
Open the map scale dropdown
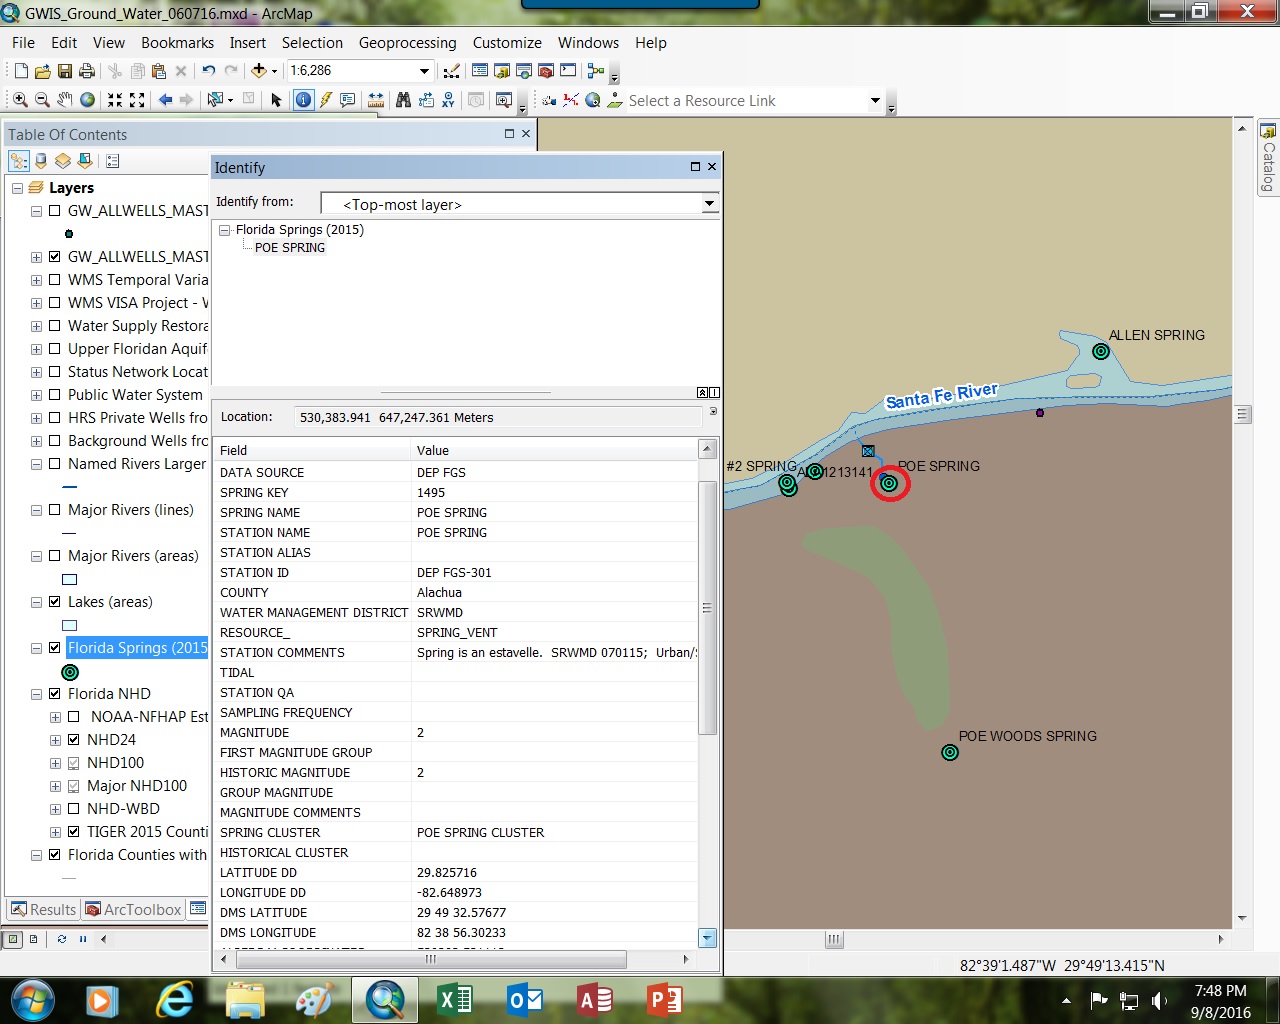[x=424, y=71]
